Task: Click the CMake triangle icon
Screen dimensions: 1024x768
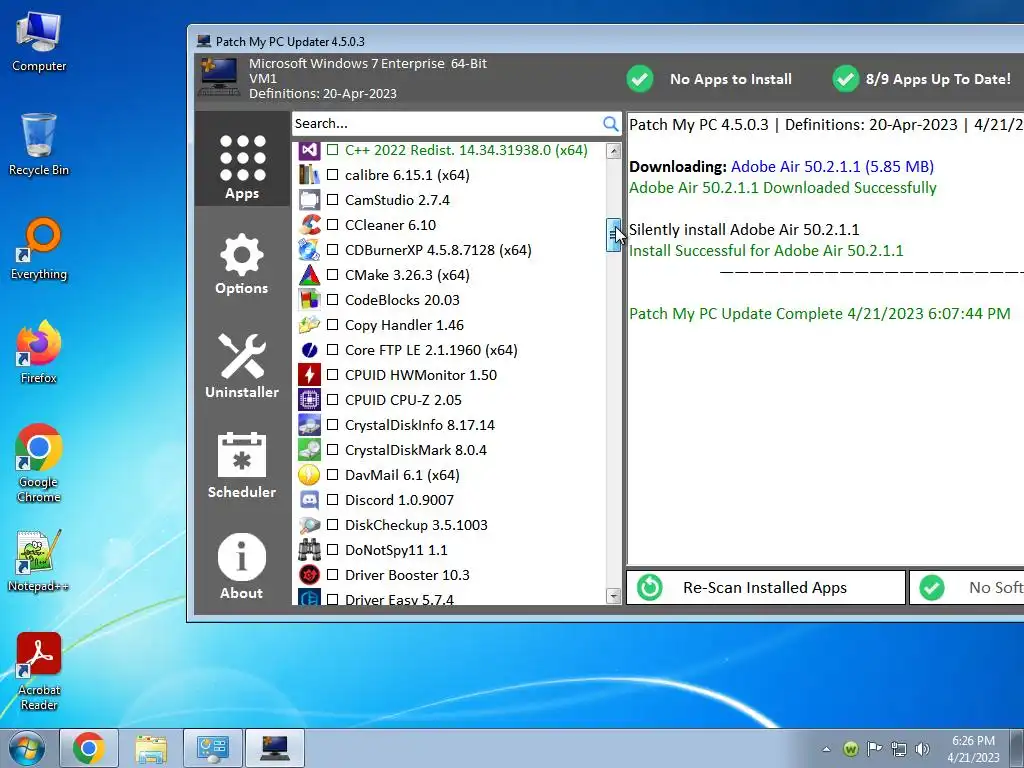Action: 309,275
